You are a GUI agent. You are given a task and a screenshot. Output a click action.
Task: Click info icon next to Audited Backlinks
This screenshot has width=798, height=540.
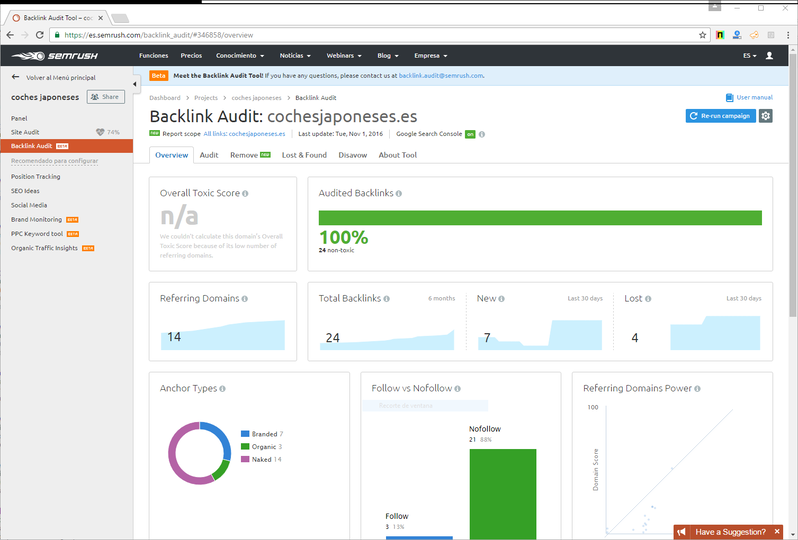(x=398, y=193)
